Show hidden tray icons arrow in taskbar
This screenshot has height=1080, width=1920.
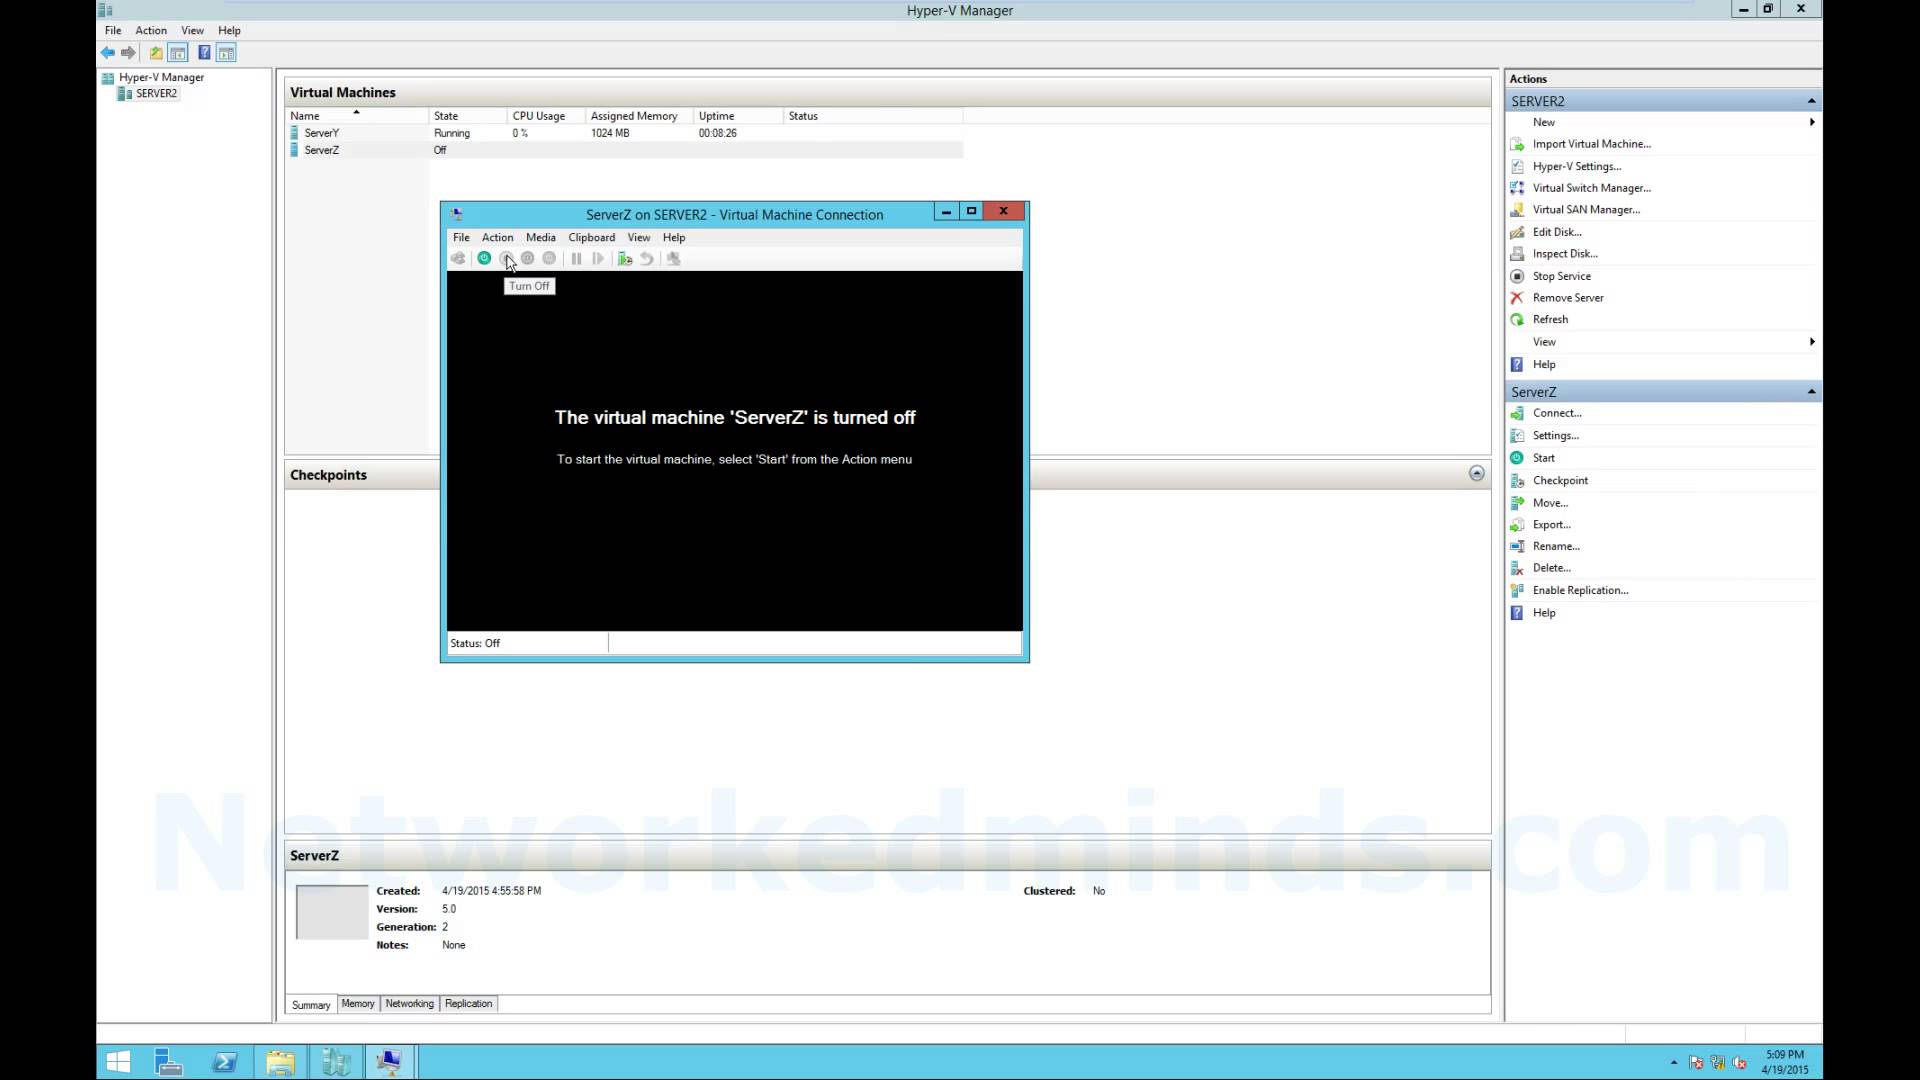(x=1674, y=1063)
